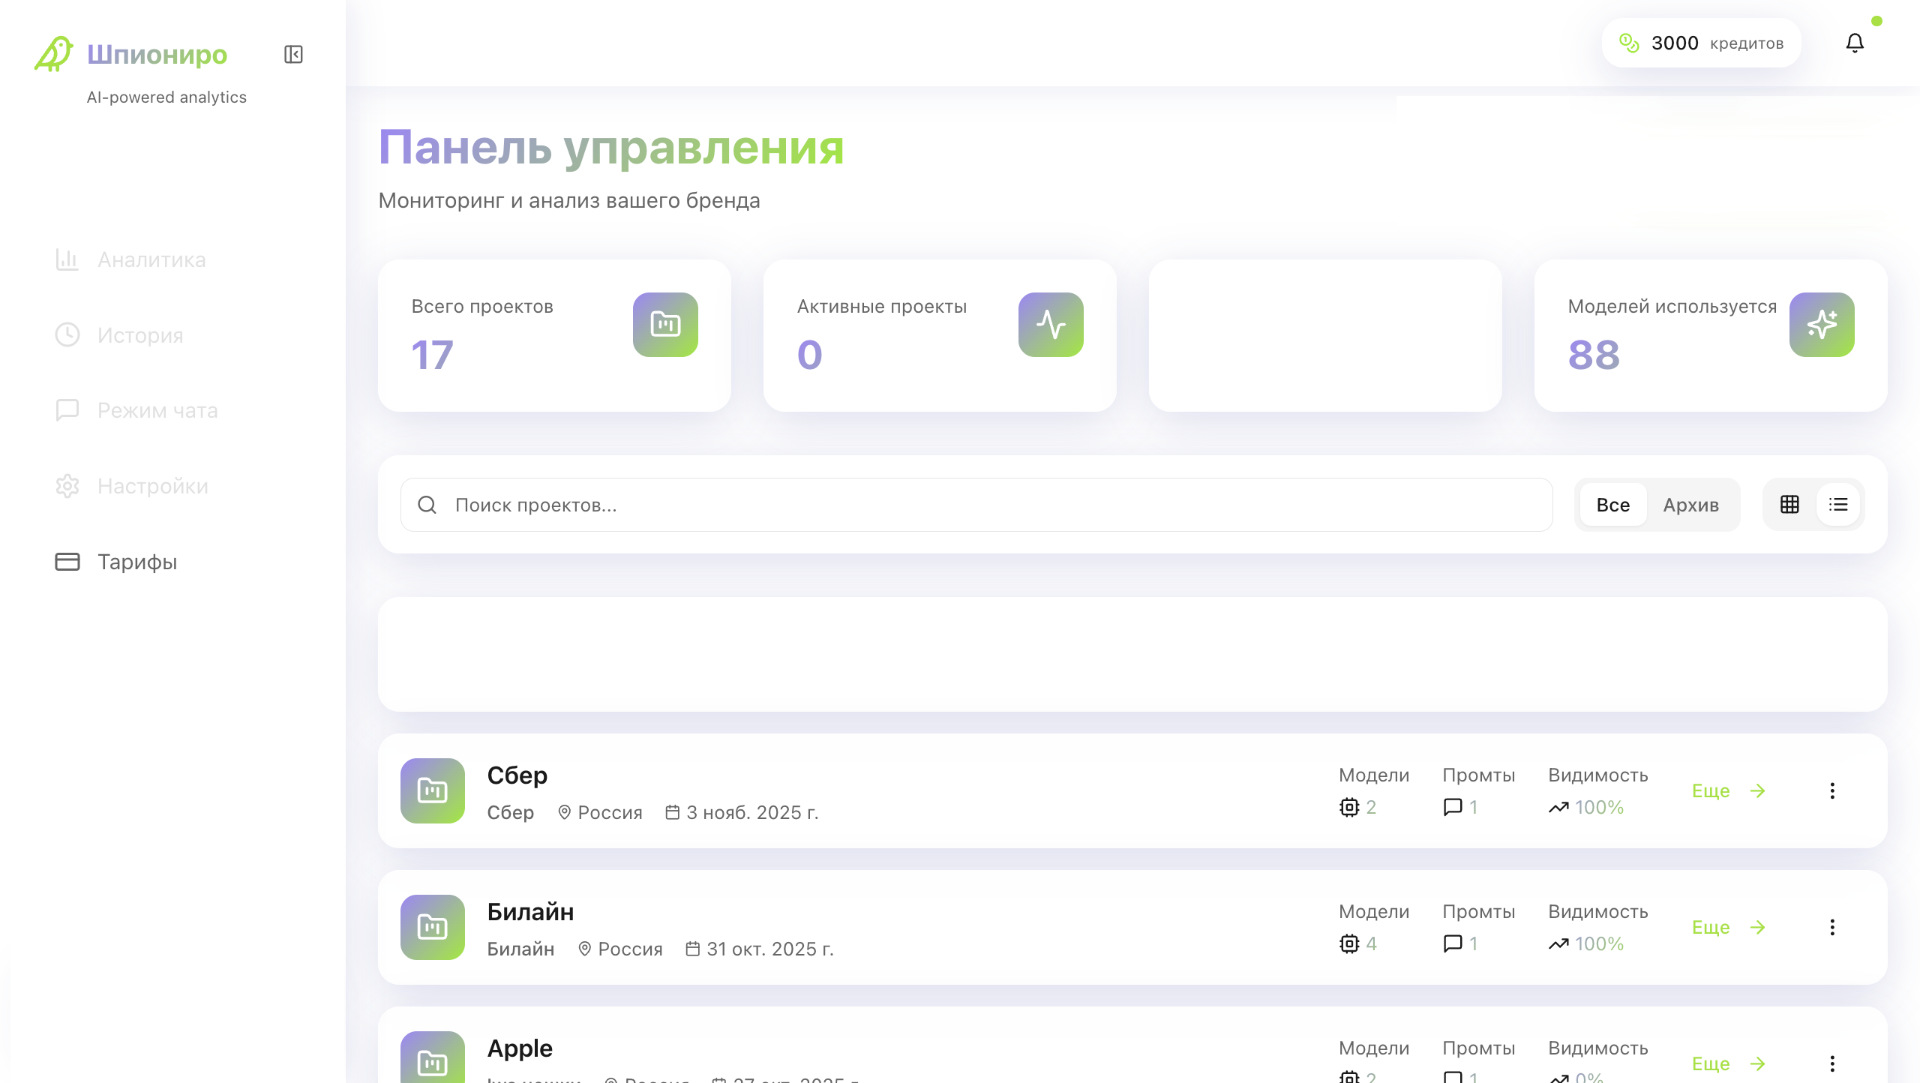The height and width of the screenshot is (1083, 1920).
Task: Open the three-dot menu for Apple project
Action: point(1833,1063)
